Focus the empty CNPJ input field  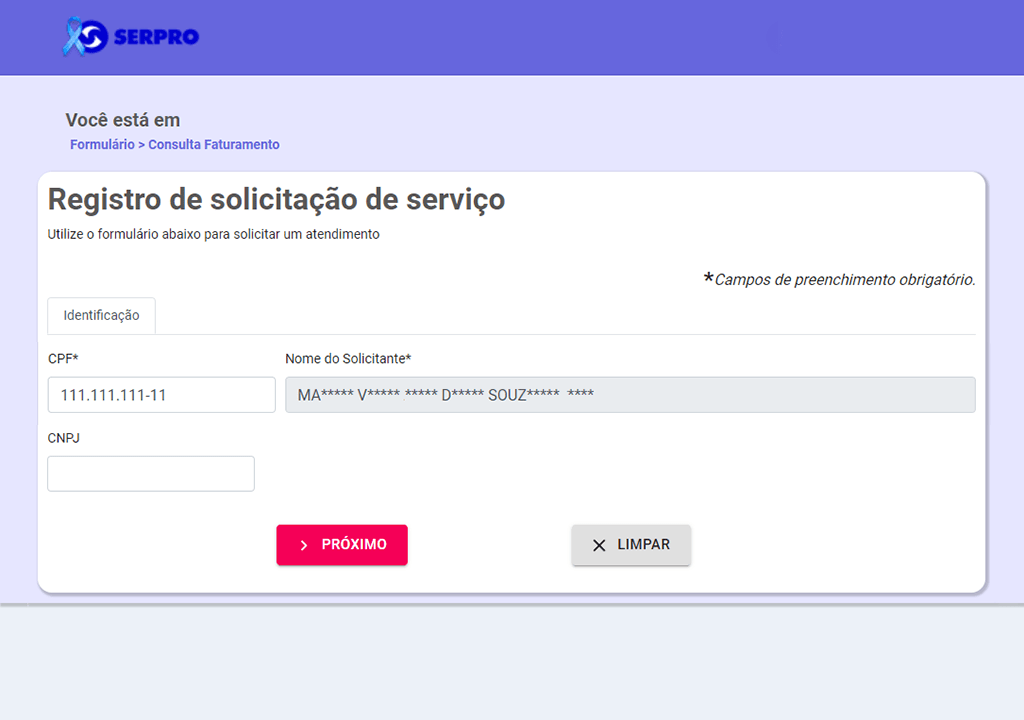tap(151, 474)
